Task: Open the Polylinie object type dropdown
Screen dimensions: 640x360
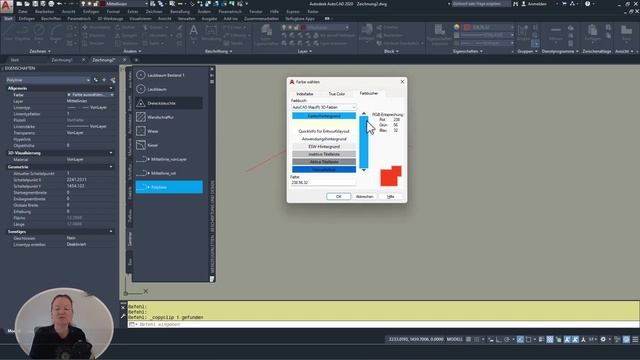Action: [x=48, y=80]
